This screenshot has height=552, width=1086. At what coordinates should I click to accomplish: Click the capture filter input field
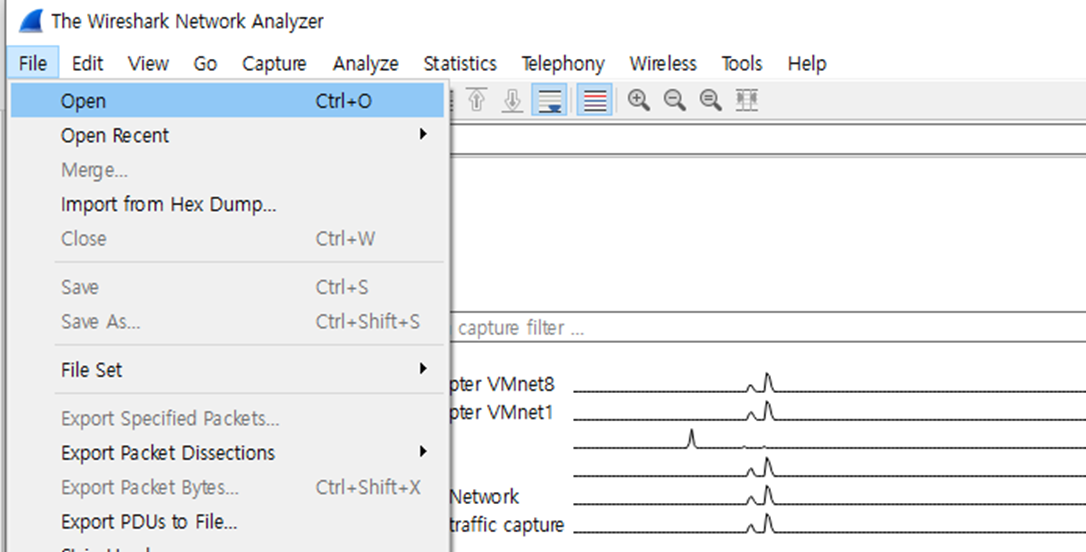[x=767, y=327]
